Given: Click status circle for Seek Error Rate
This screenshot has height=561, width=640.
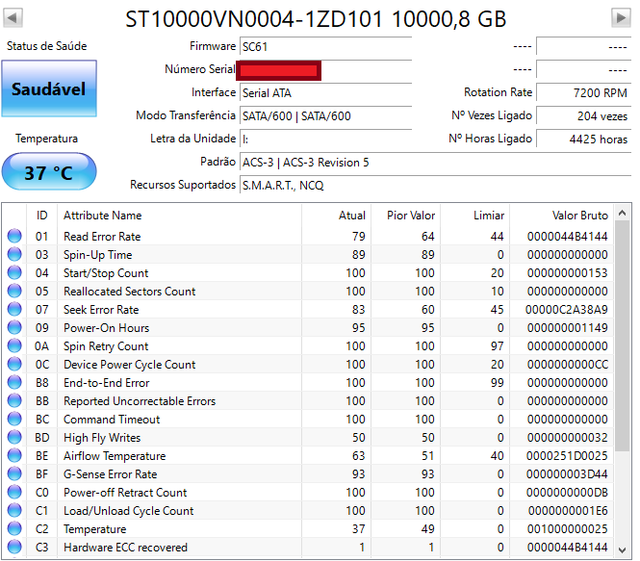Looking at the screenshot, I should coord(14,309).
